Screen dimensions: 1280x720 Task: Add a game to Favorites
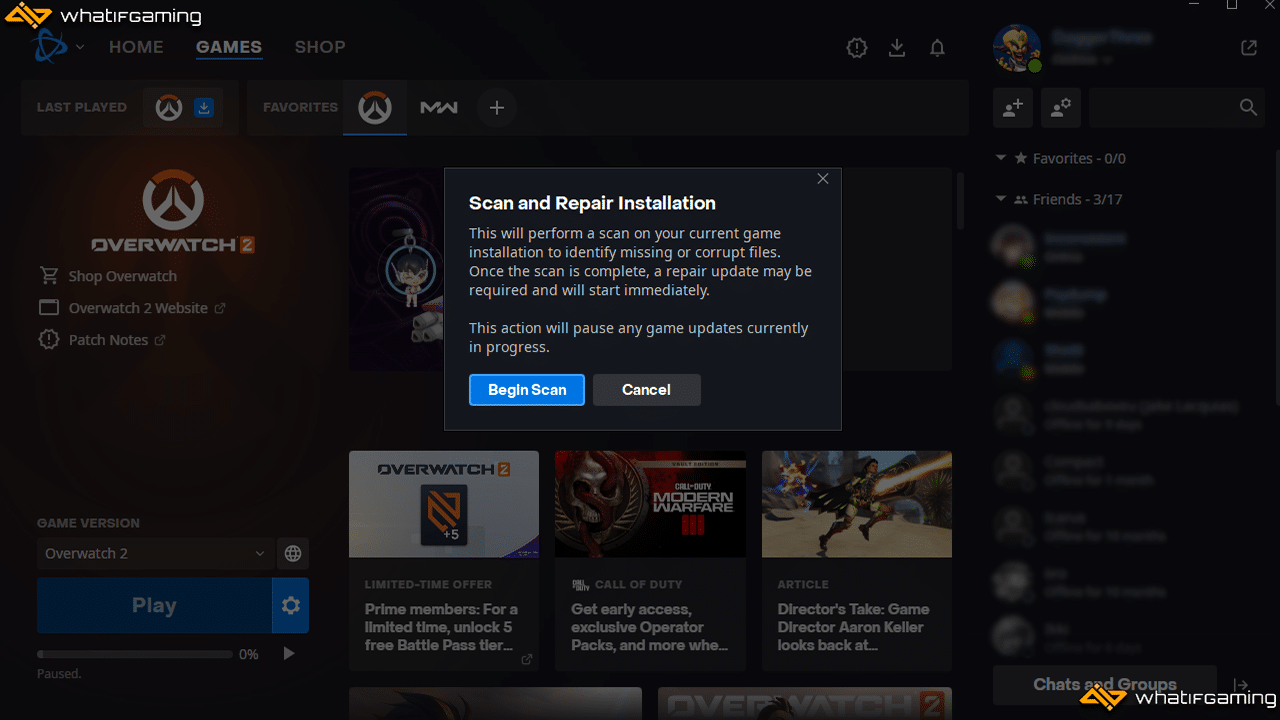coord(497,107)
